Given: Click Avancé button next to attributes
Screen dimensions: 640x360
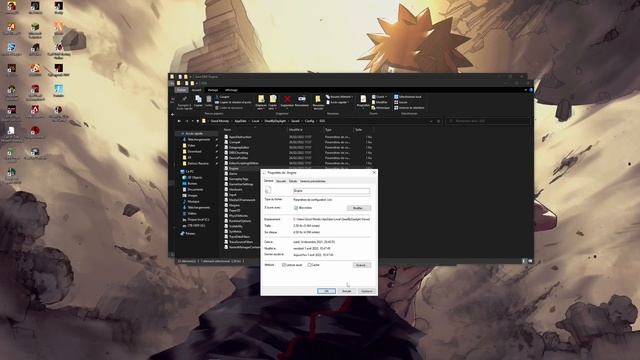Looking at the screenshot, I should (x=361, y=265).
